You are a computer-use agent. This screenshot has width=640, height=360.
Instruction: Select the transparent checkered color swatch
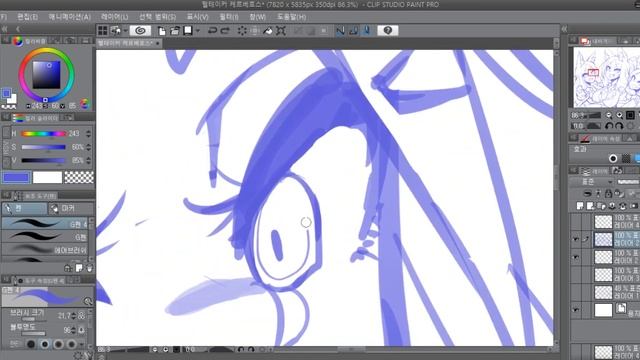79,177
